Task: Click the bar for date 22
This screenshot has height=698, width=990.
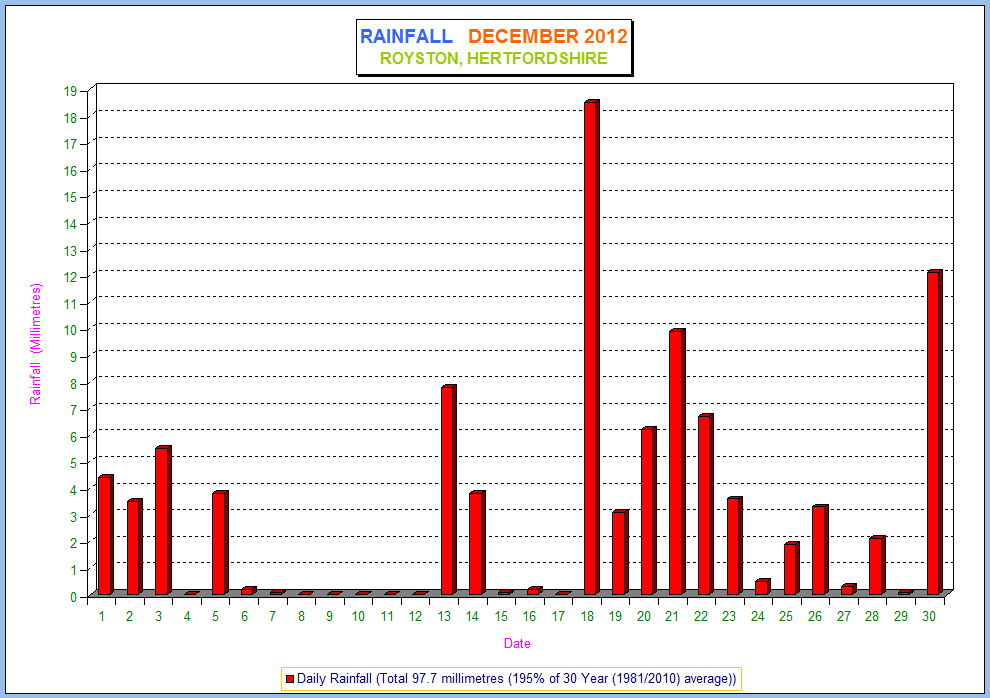Action: (706, 504)
